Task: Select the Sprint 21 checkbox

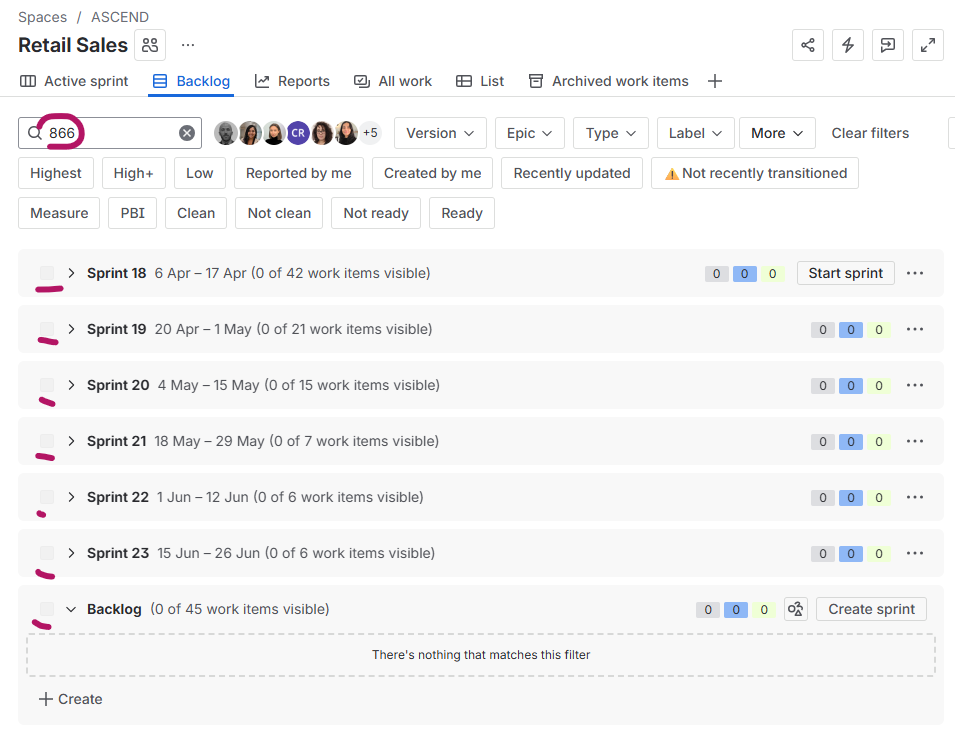Action: [47, 441]
